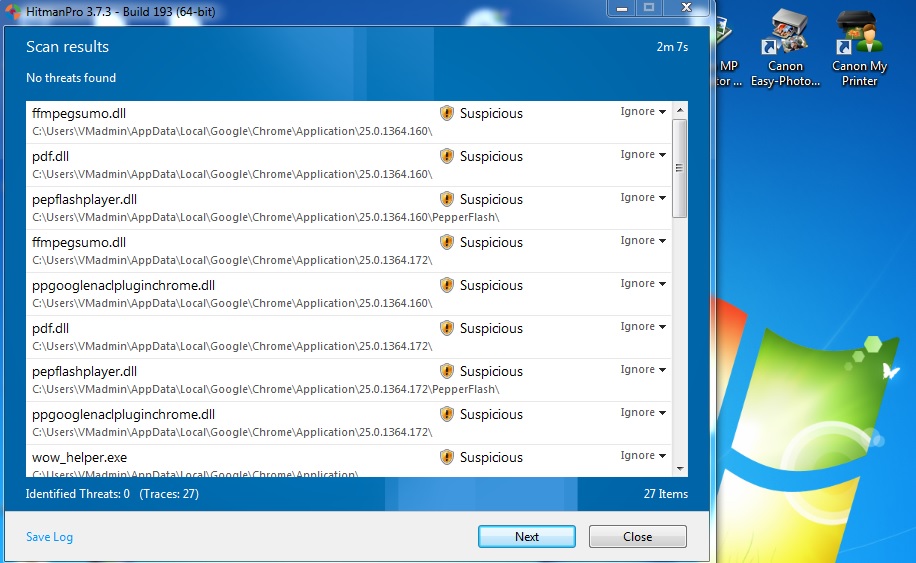Click shield icon for pepflashplayer.dll in 25.0.1364.160
Screen dimensions: 916x563
coord(447,199)
